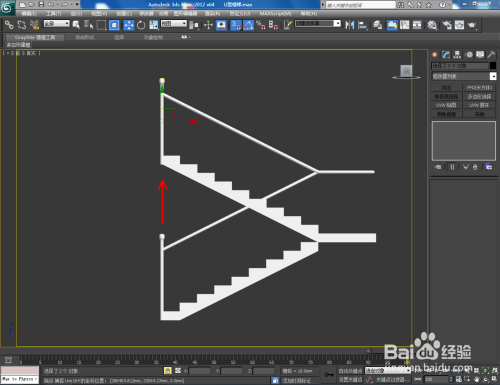Click the Use Pivot Point Center tool
The height and width of the screenshot is (385, 500).
coord(194,25)
